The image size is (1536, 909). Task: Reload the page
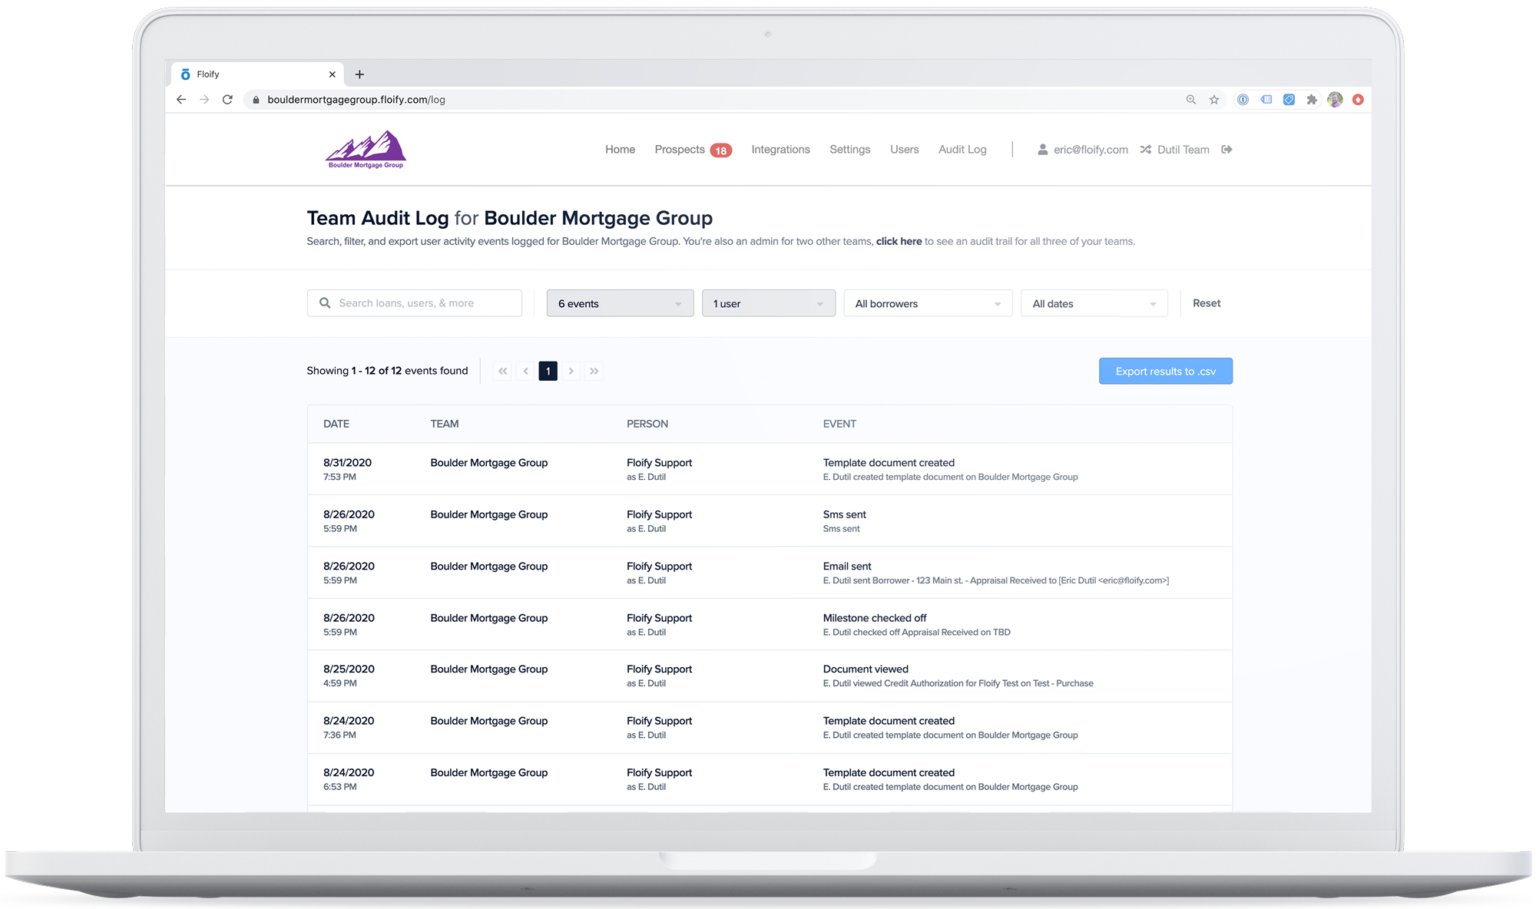(227, 99)
